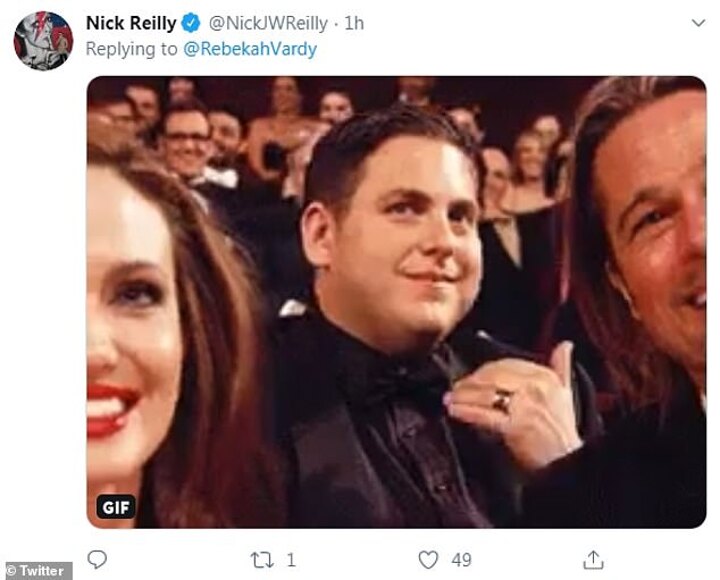
Task: Expand the tweet options chevron
Action: (697, 22)
